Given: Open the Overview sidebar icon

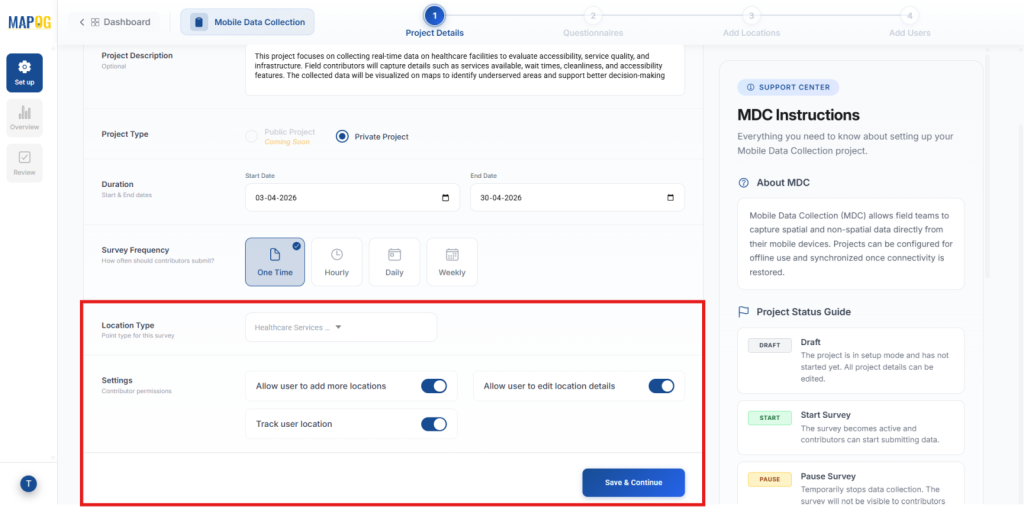Looking at the screenshot, I should coord(24,117).
